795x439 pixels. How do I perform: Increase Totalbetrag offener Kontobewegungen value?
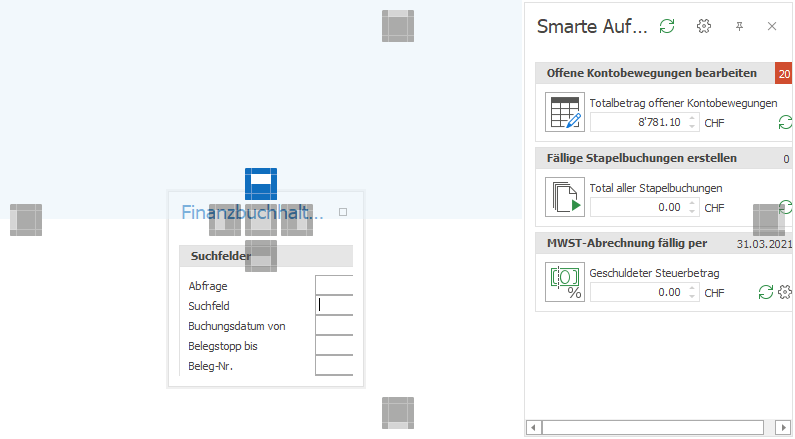(692, 118)
